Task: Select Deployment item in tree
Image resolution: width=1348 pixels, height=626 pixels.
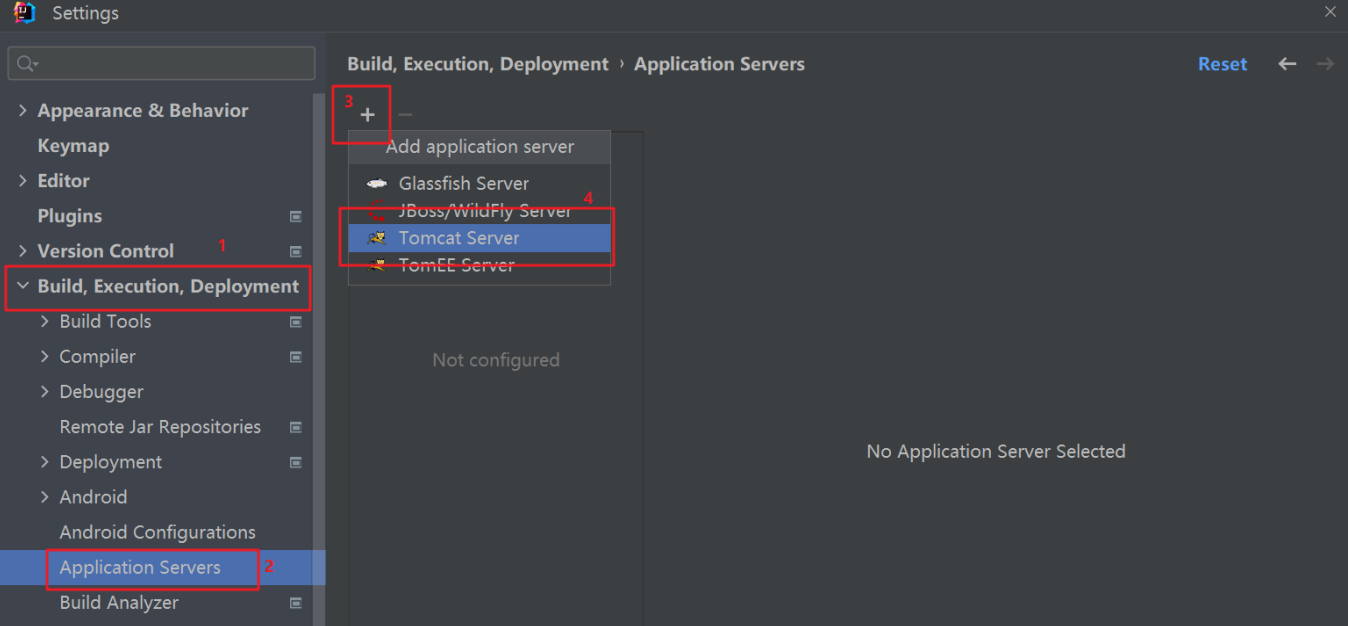Action: point(110,462)
